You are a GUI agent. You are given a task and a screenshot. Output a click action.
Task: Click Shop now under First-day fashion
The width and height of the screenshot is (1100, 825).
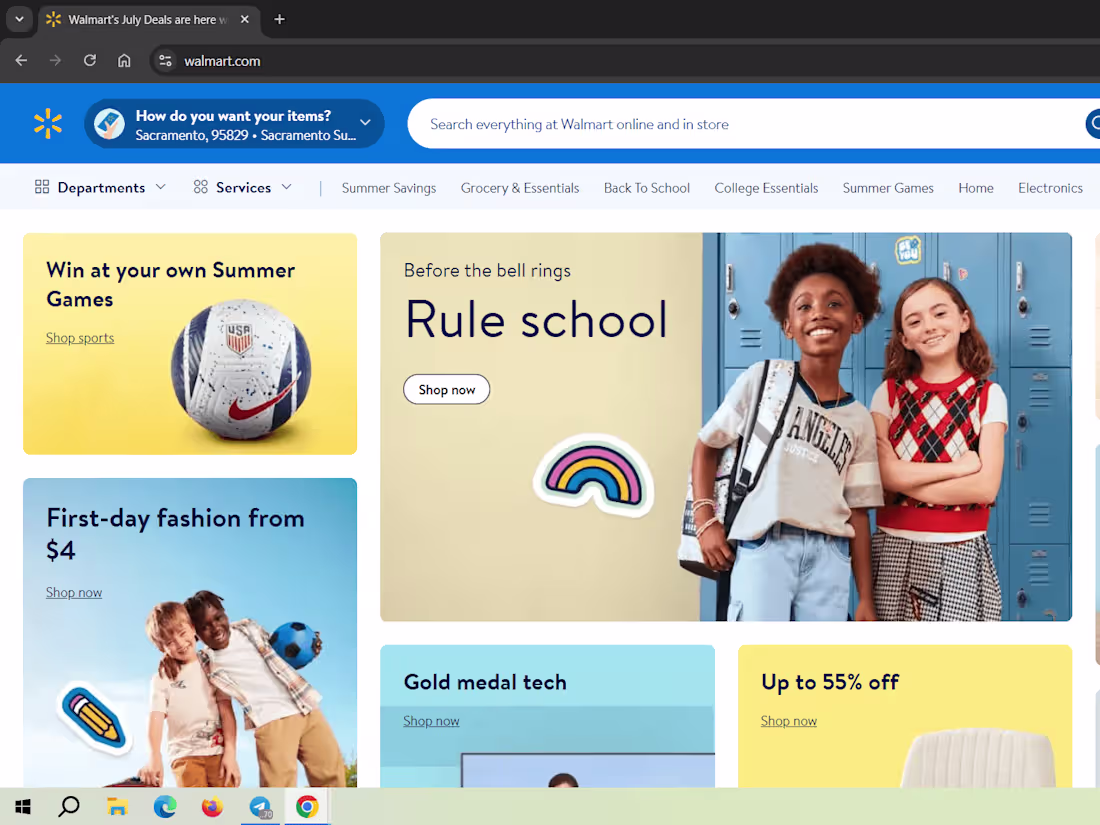point(74,593)
